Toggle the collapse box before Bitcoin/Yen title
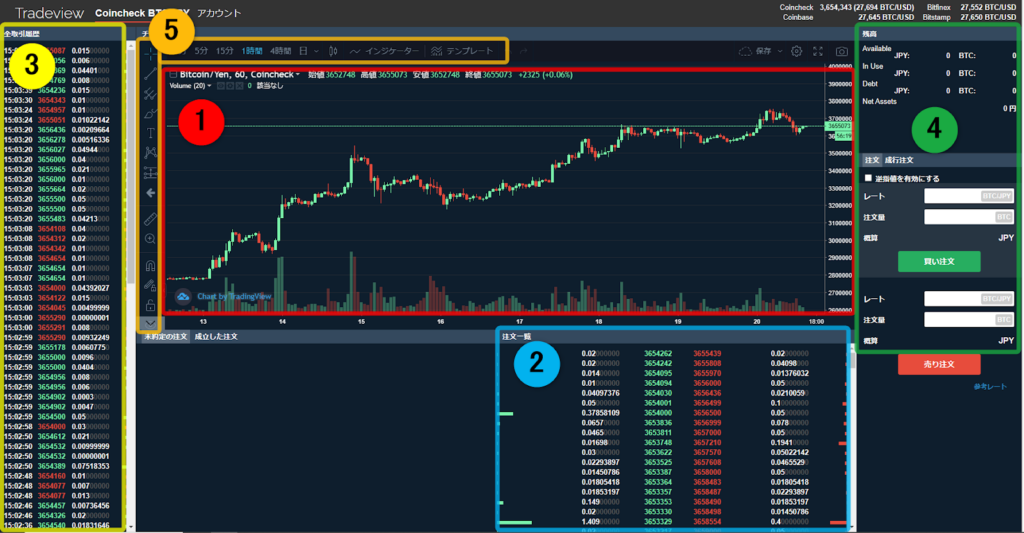This screenshot has width=1024, height=533. click(173, 74)
